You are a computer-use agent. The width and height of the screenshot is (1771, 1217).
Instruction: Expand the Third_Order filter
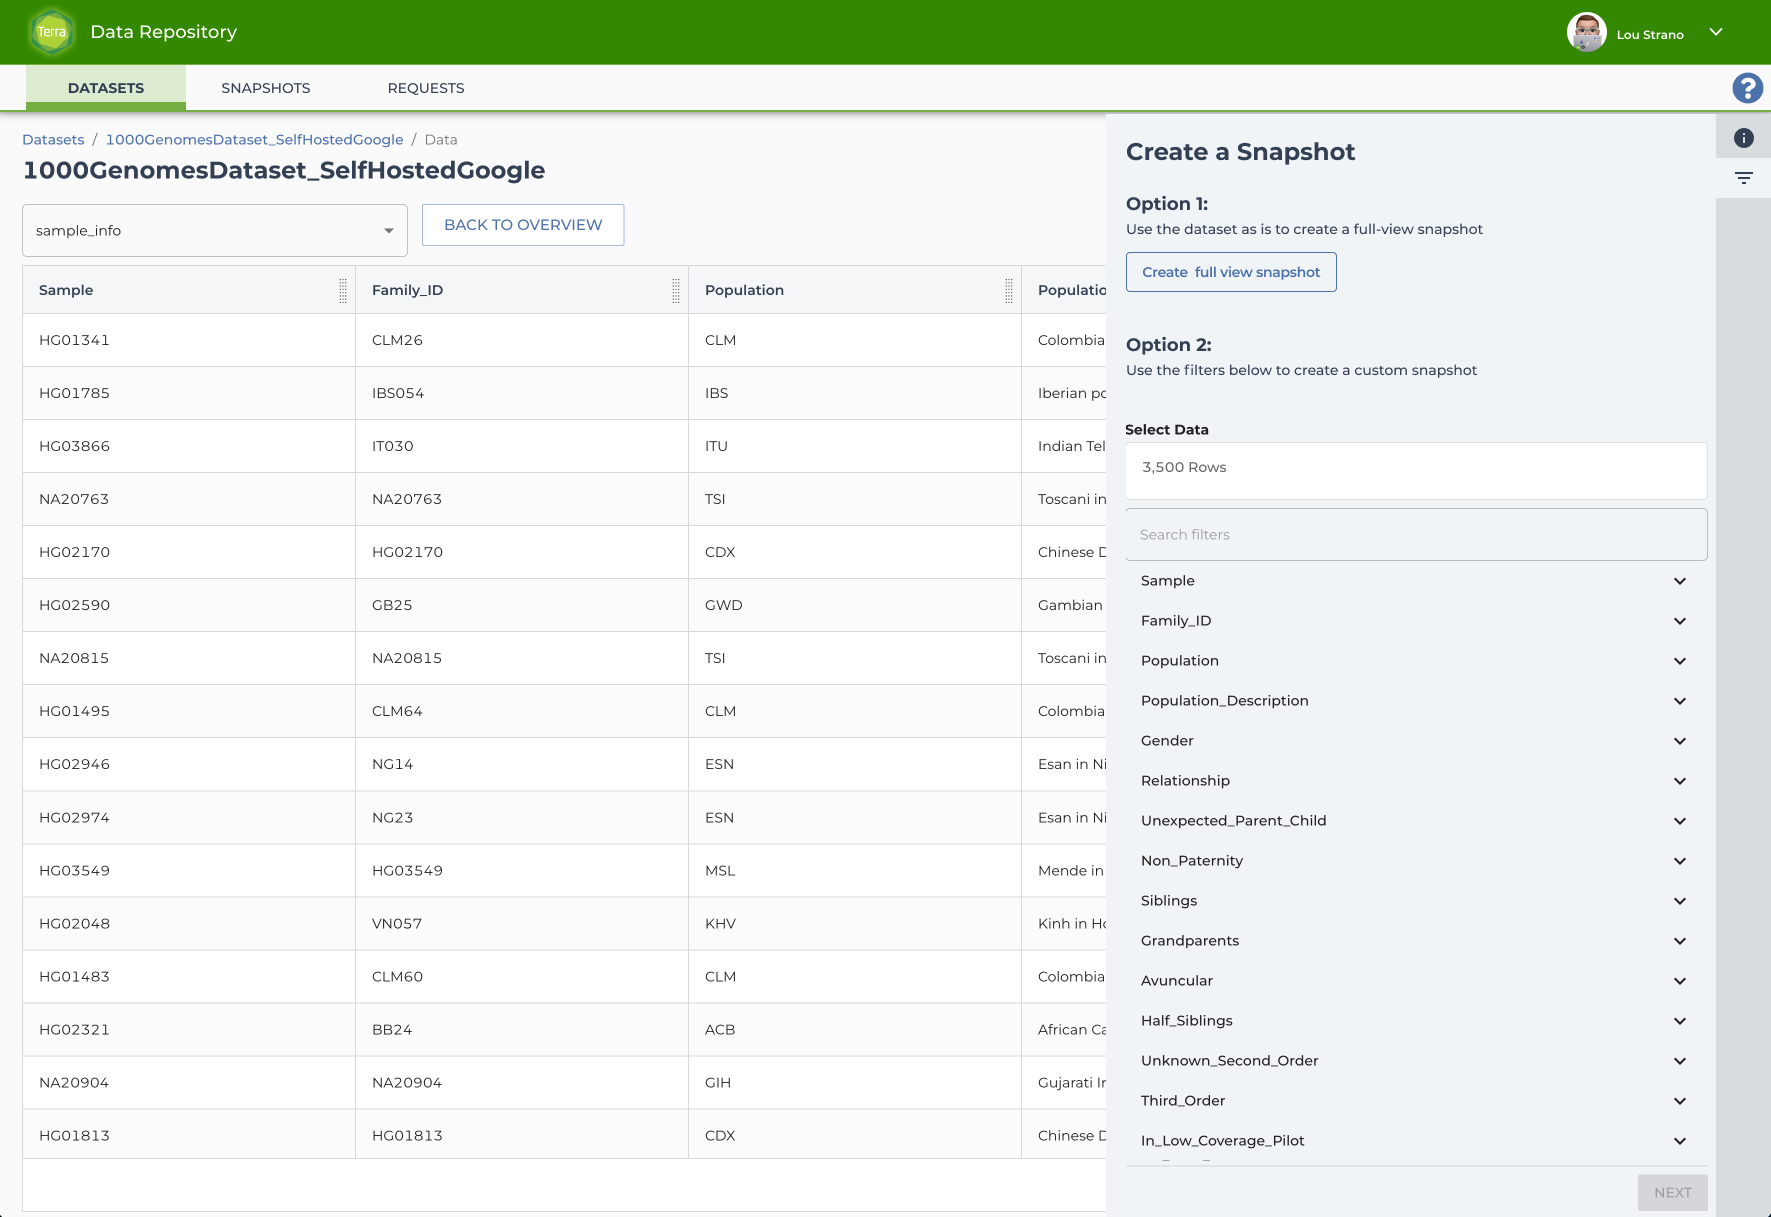click(x=1415, y=1101)
